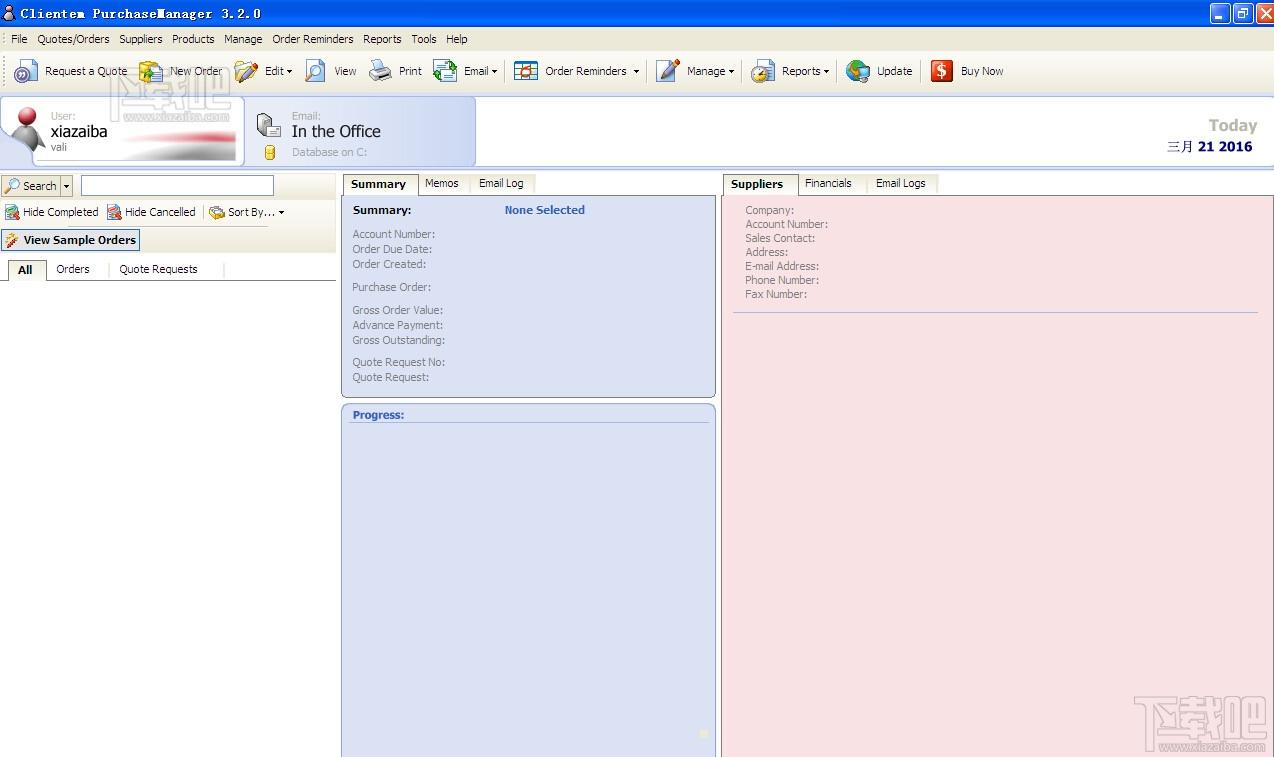Open the Help menu

point(457,39)
